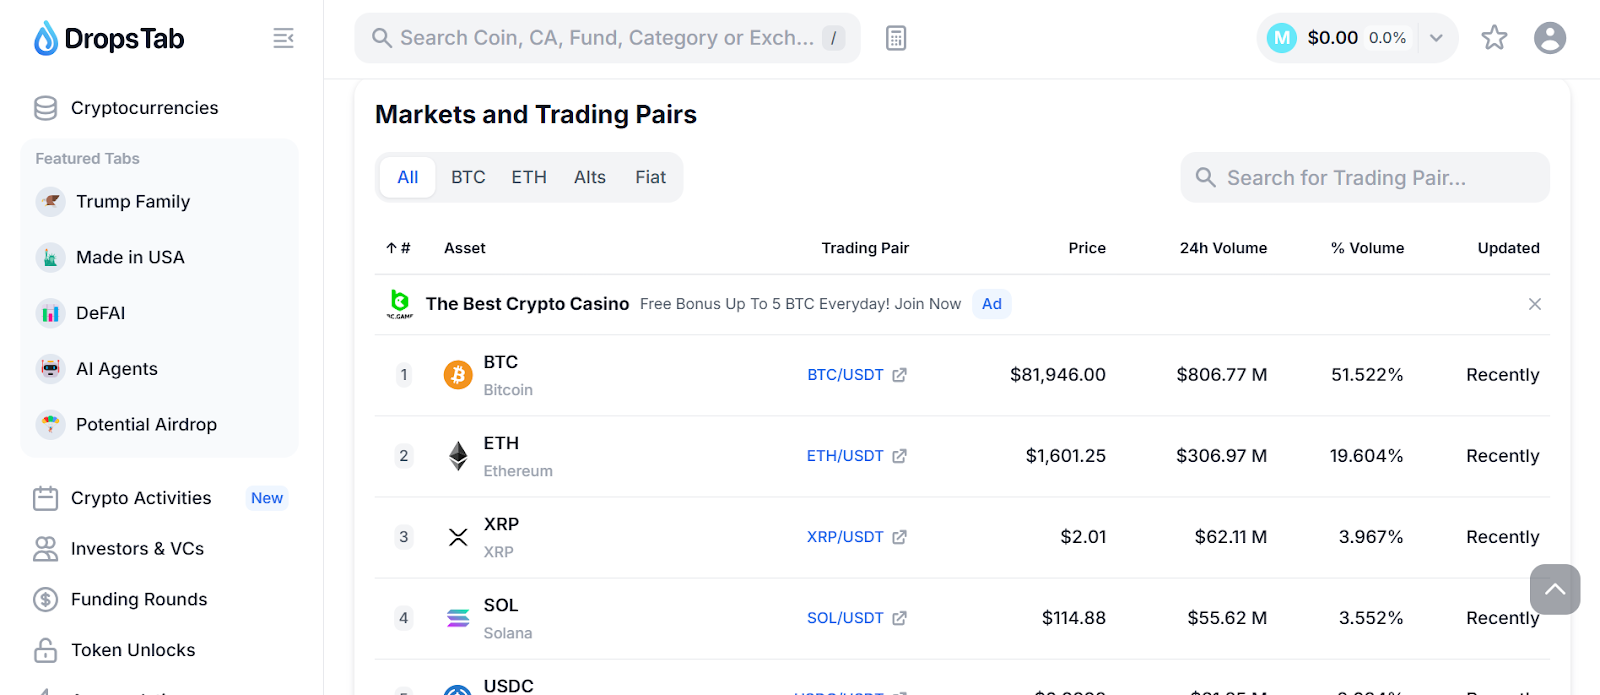Close the crypto casino ad
This screenshot has width=1600, height=695.
[x=1534, y=304]
